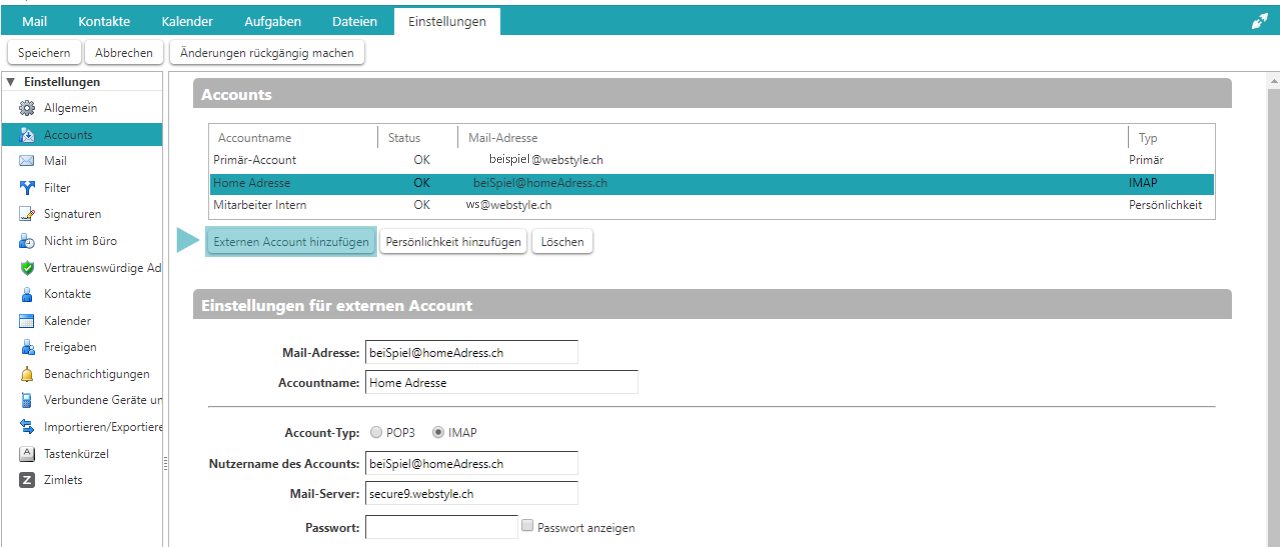Select the POP3 account type

tap(376, 433)
